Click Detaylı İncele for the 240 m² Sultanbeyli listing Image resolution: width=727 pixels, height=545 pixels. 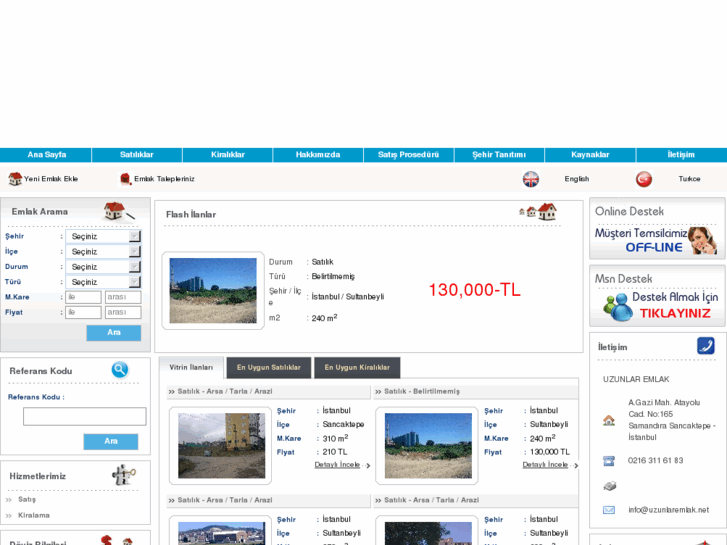[x=545, y=465]
